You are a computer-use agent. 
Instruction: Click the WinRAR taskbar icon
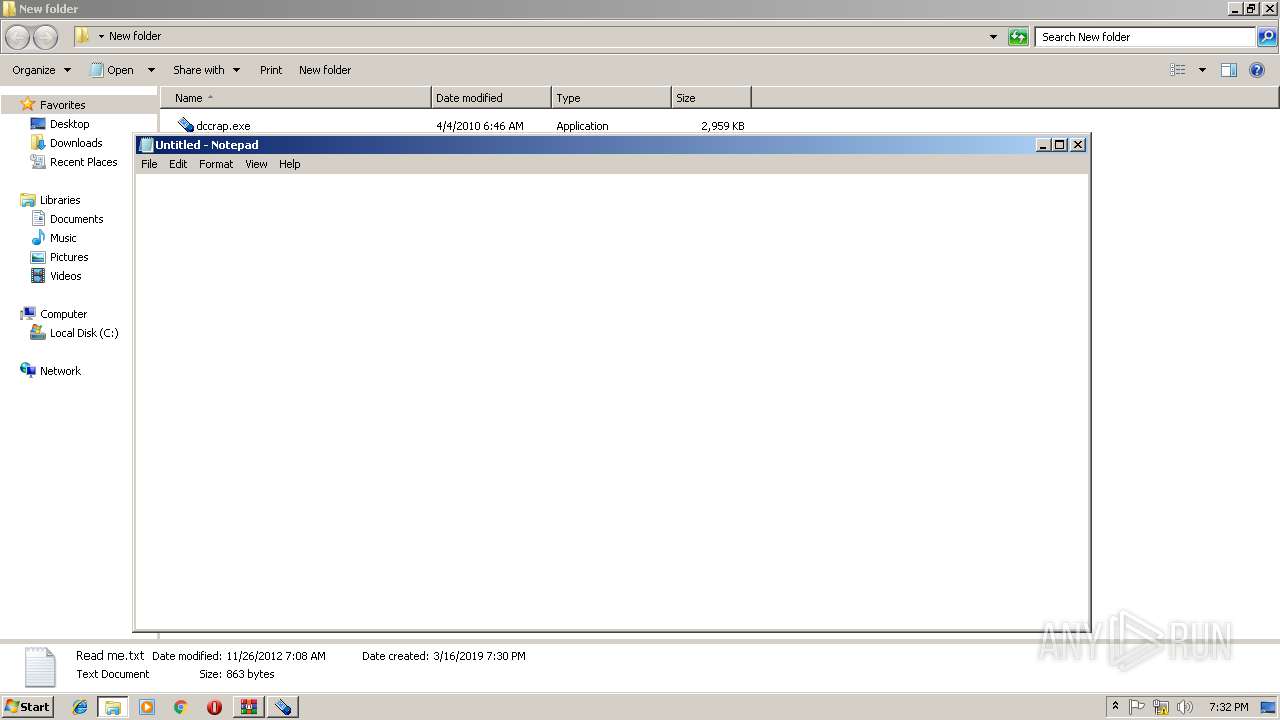point(249,707)
